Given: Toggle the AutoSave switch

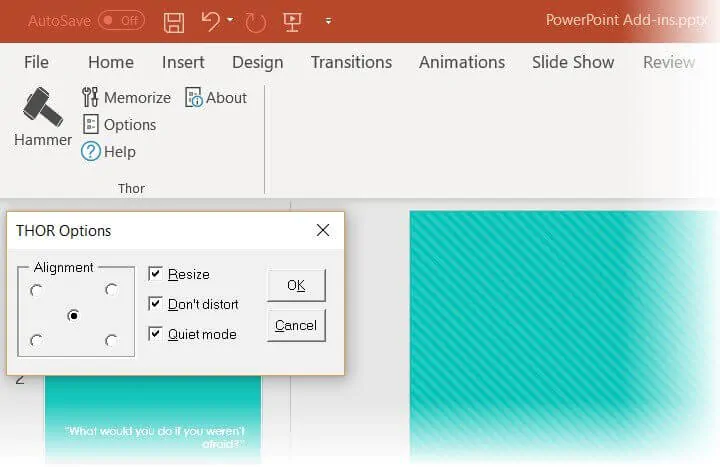Looking at the screenshot, I should [x=121, y=20].
